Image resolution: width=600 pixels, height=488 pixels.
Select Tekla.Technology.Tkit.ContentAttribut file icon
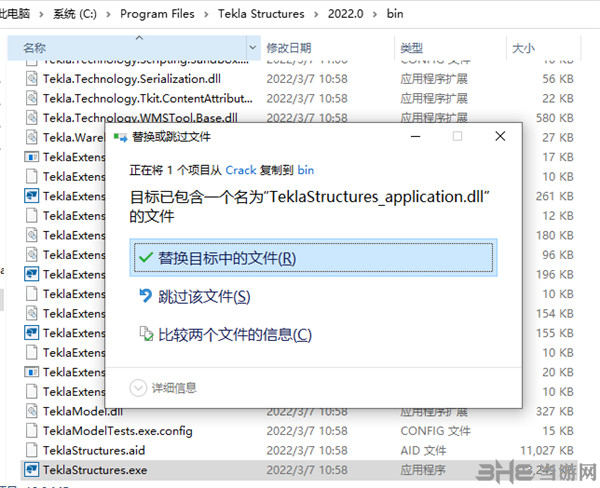tap(32, 98)
